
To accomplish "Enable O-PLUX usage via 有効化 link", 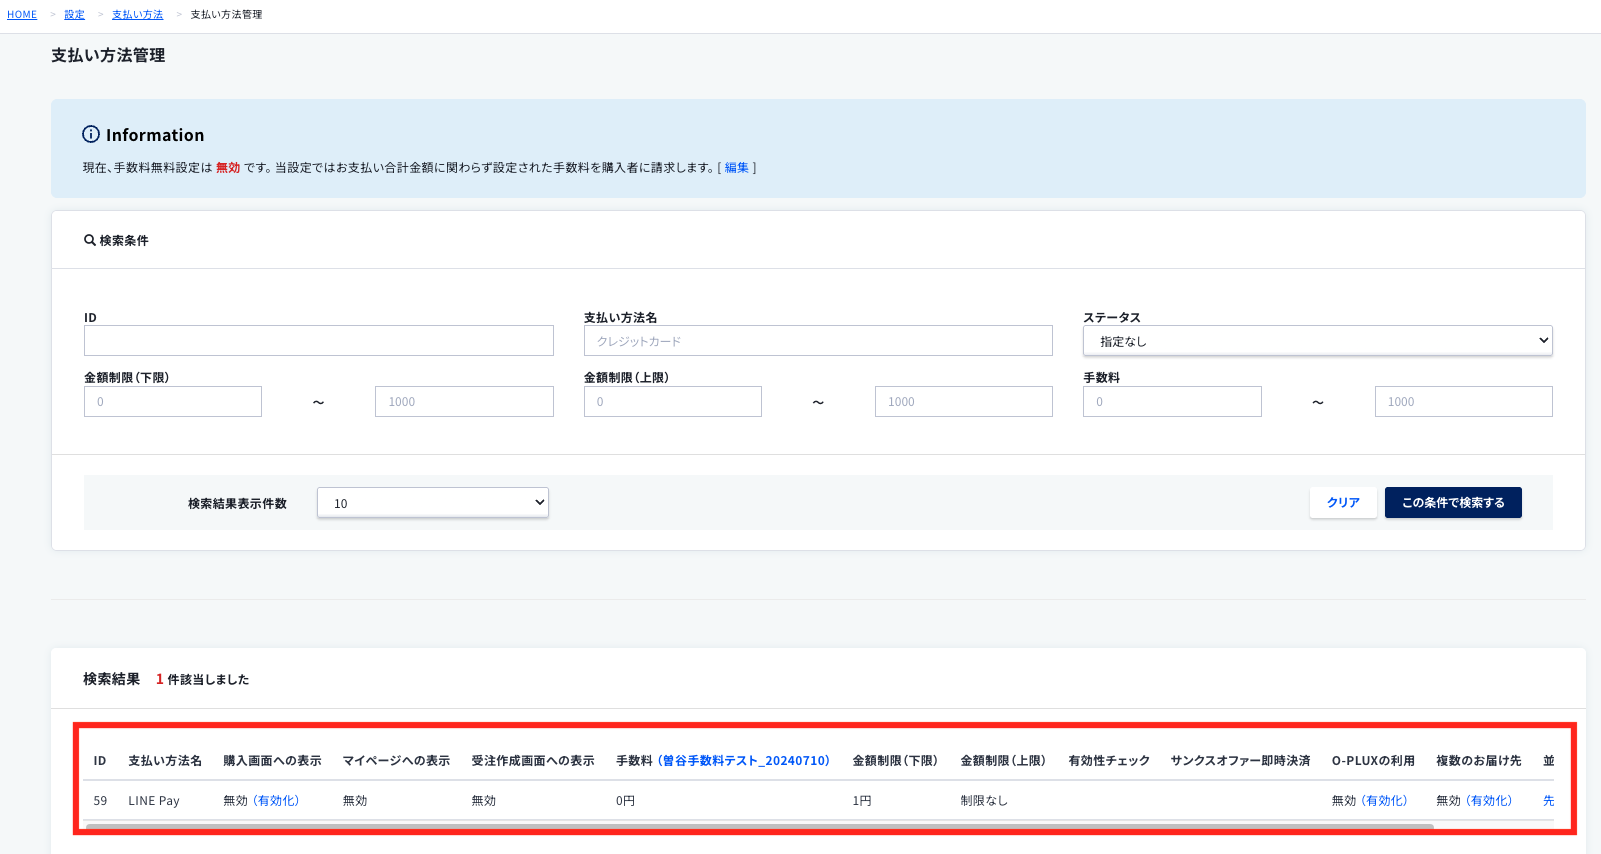I will [1385, 801].
